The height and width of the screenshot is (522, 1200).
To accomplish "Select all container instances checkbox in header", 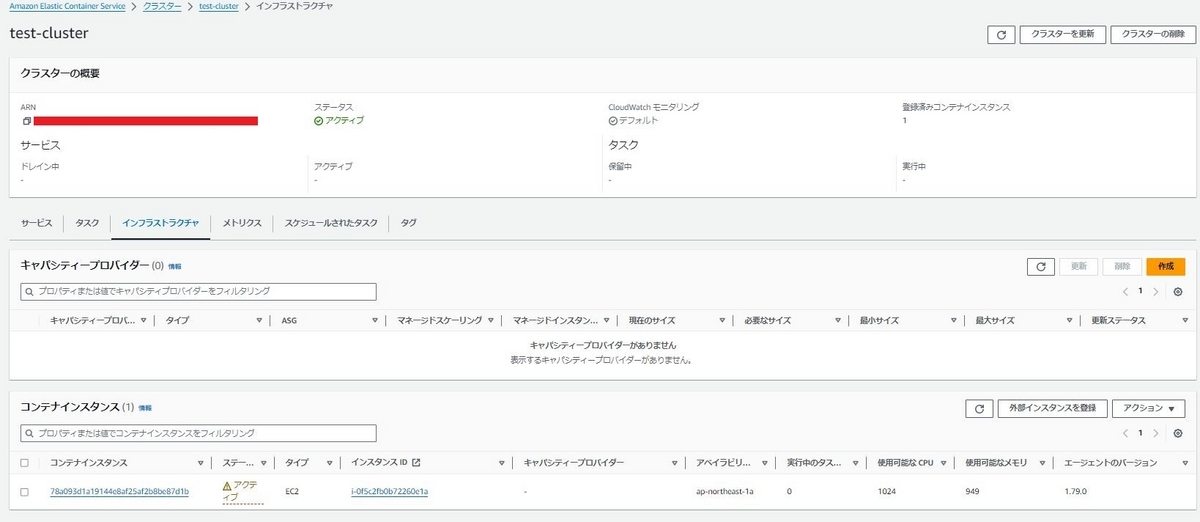I will tap(25, 463).
